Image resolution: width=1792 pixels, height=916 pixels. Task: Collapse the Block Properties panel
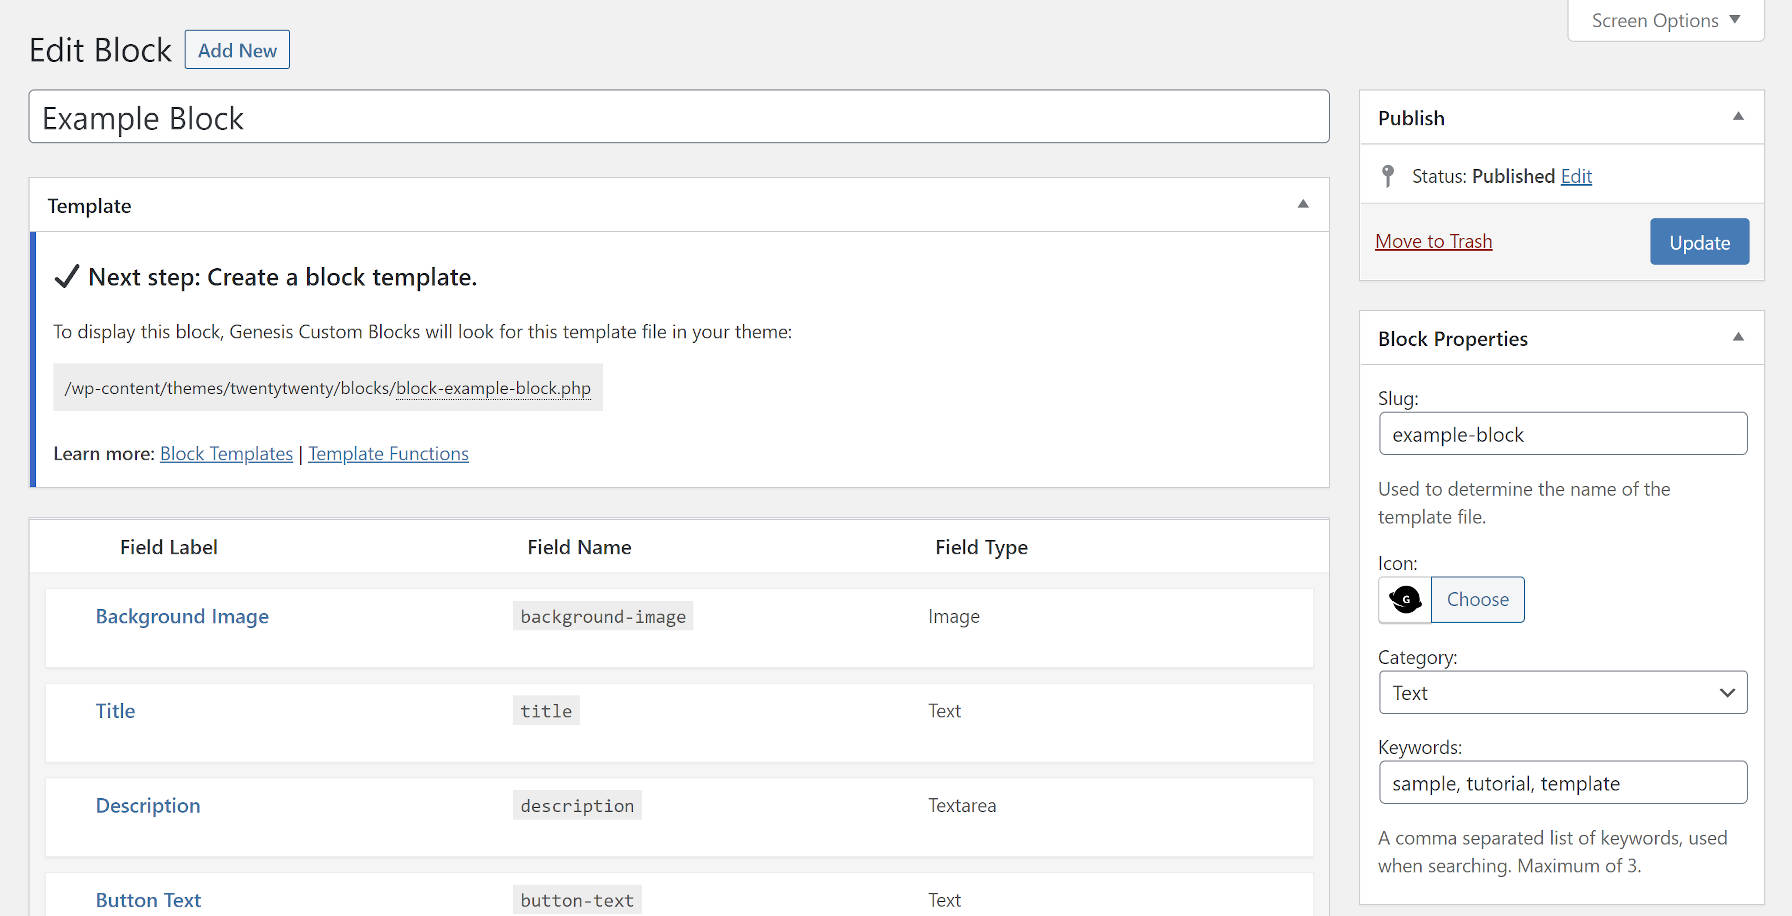coord(1737,338)
